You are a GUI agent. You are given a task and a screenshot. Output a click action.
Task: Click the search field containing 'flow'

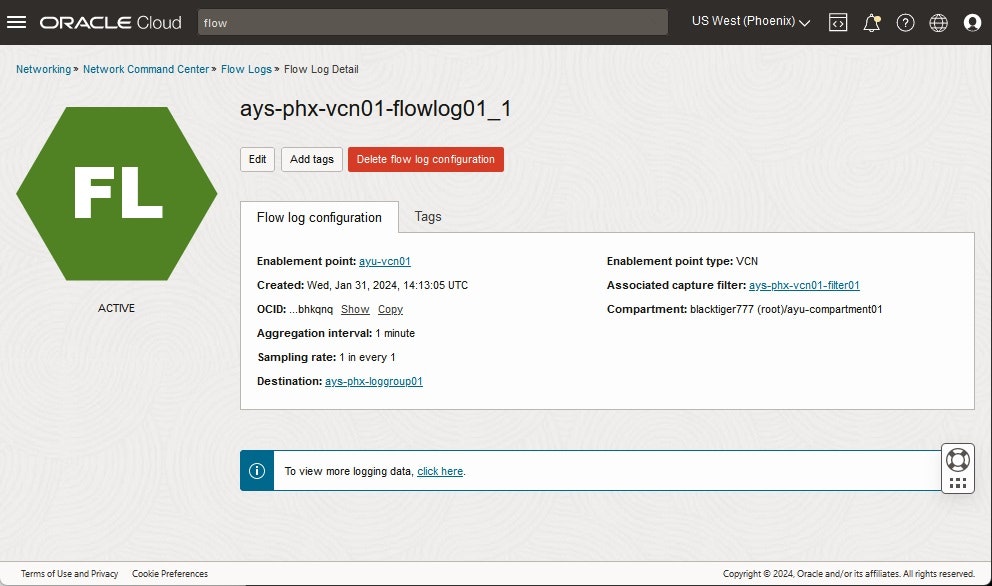(433, 23)
